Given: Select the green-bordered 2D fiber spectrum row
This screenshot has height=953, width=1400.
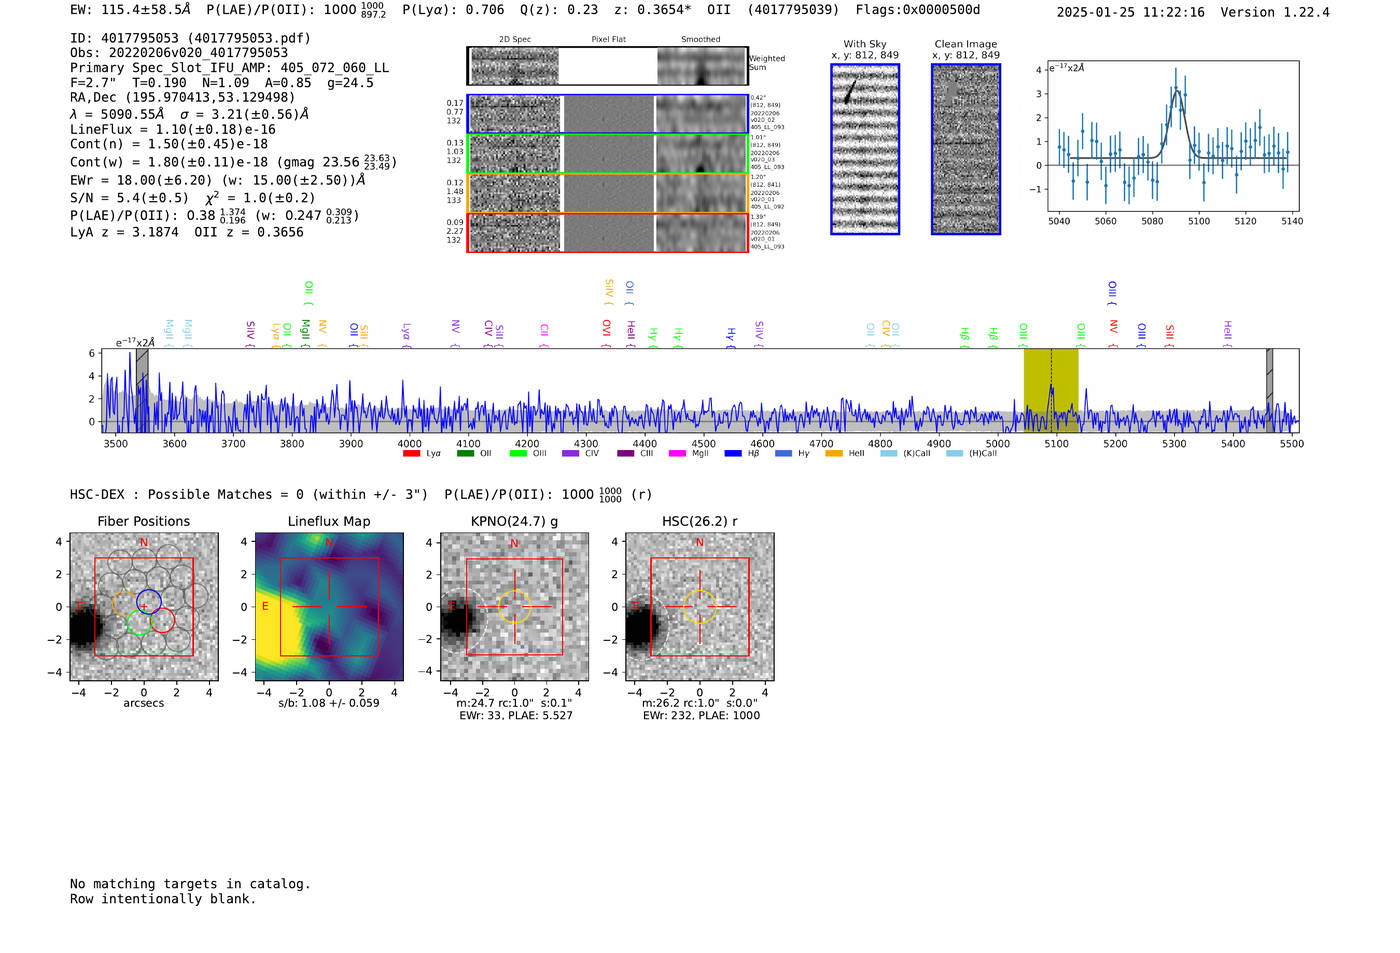Looking at the screenshot, I should [x=608, y=153].
